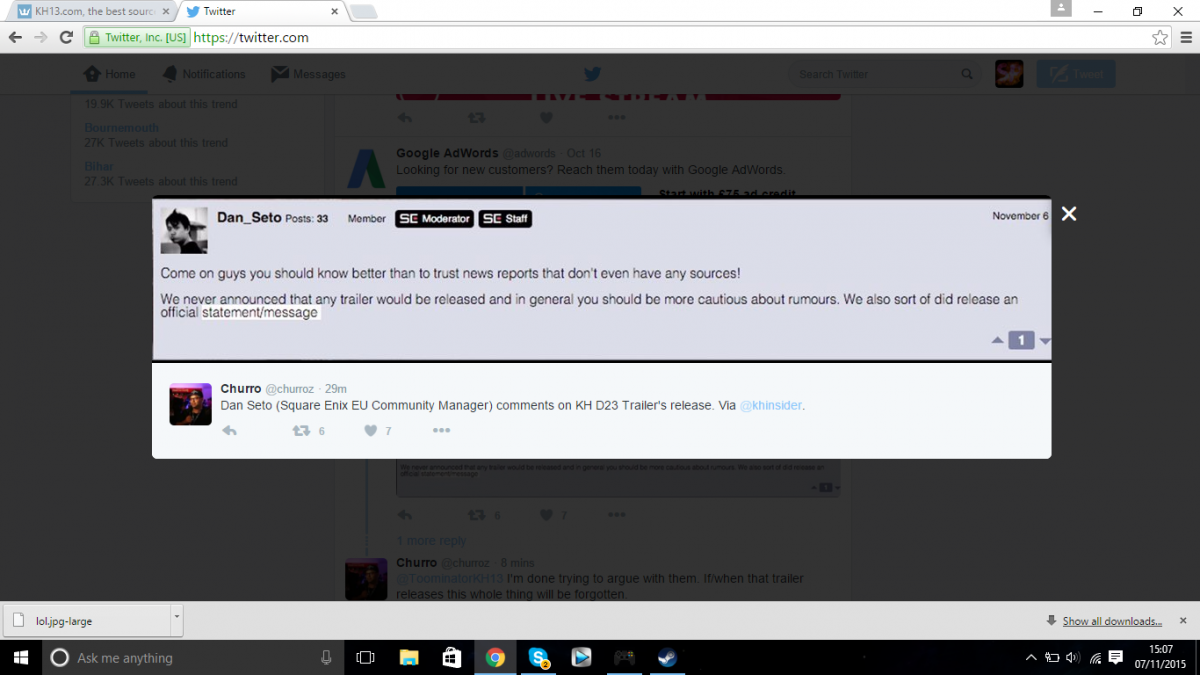Open the Twitter Notifications tab
1200x675 pixels.
[204, 74]
